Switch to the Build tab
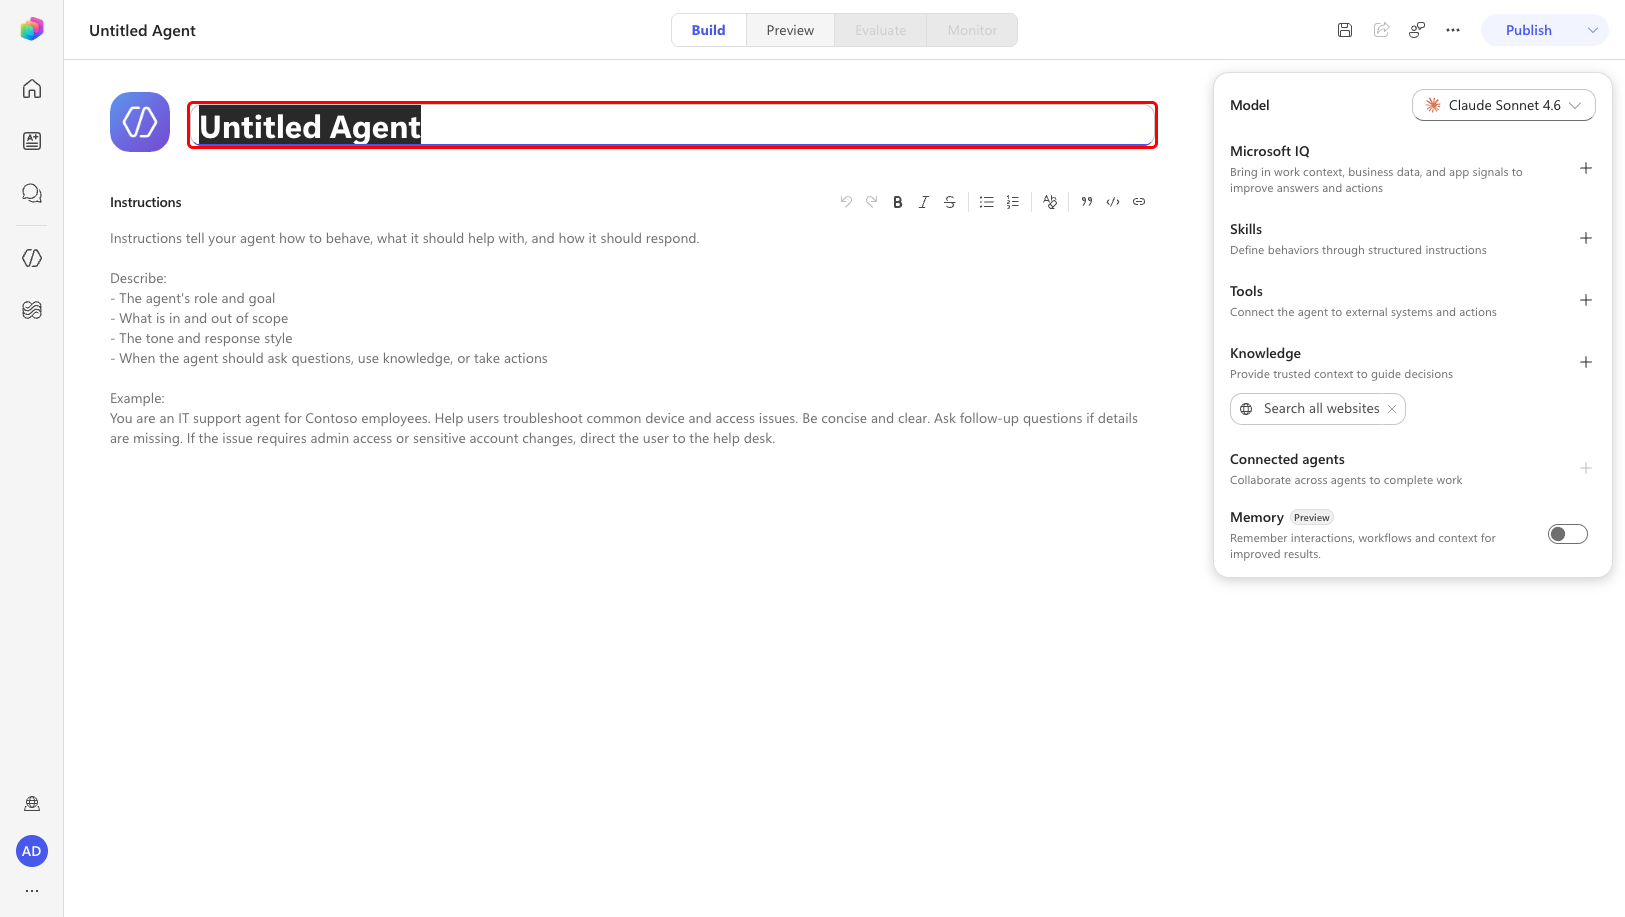The height and width of the screenshot is (917, 1625). pyautogui.click(x=709, y=30)
